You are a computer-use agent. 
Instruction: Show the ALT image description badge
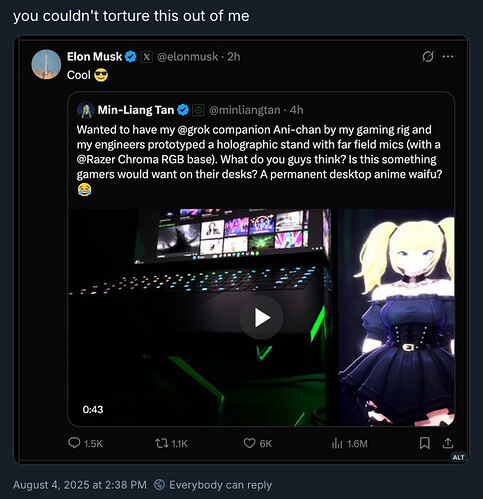pos(458,457)
